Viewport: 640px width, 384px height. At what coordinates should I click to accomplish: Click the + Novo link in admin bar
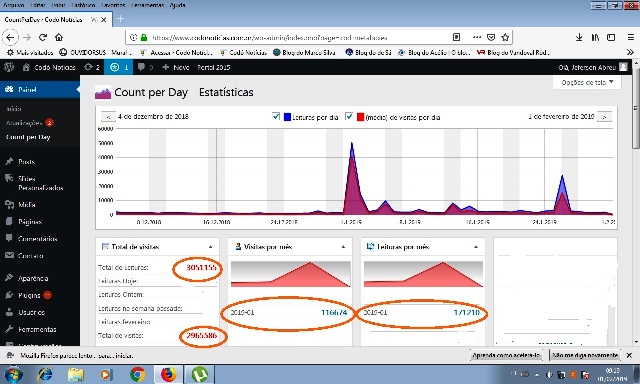click(176, 67)
